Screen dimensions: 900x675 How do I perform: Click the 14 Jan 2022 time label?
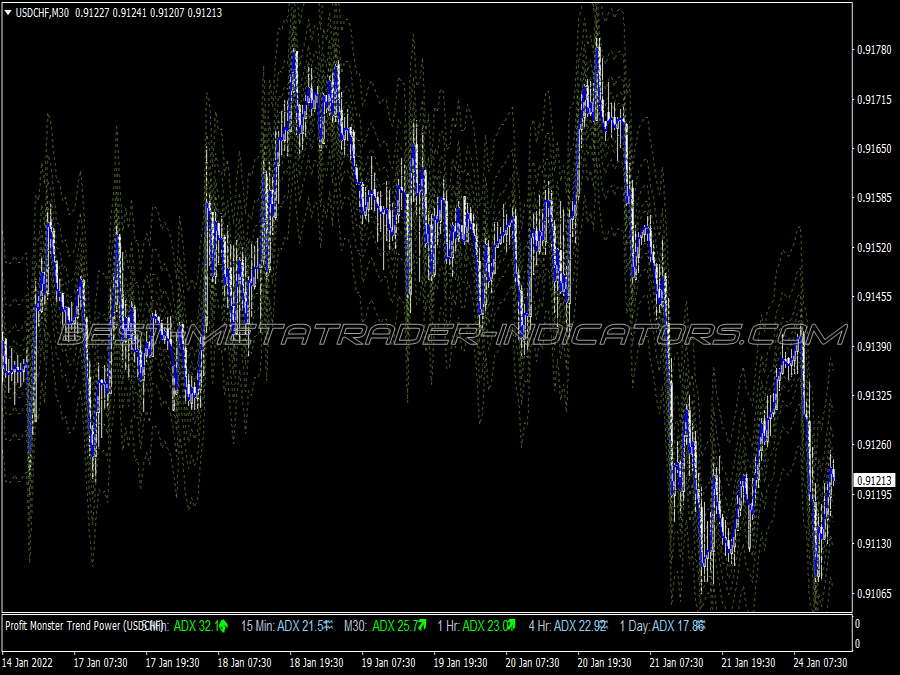tap(28, 662)
